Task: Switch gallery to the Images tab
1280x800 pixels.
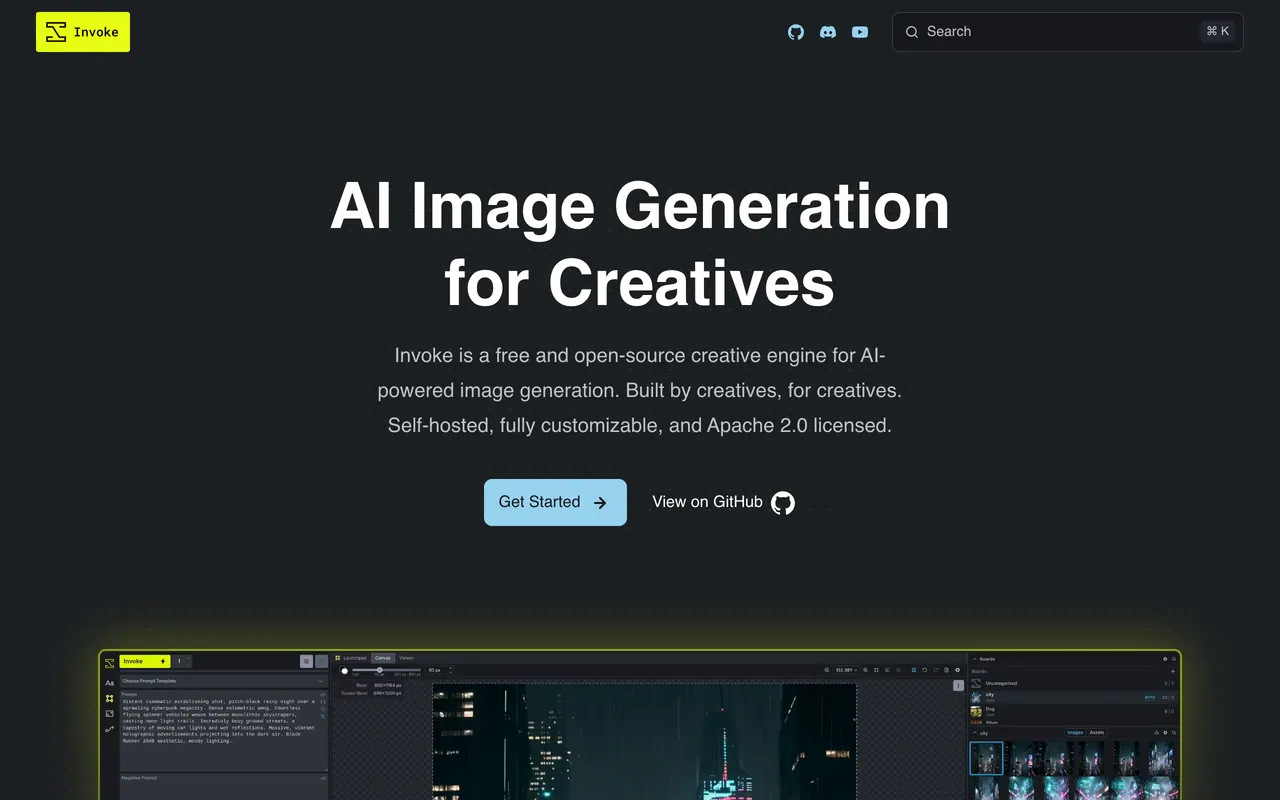Action: [1076, 733]
